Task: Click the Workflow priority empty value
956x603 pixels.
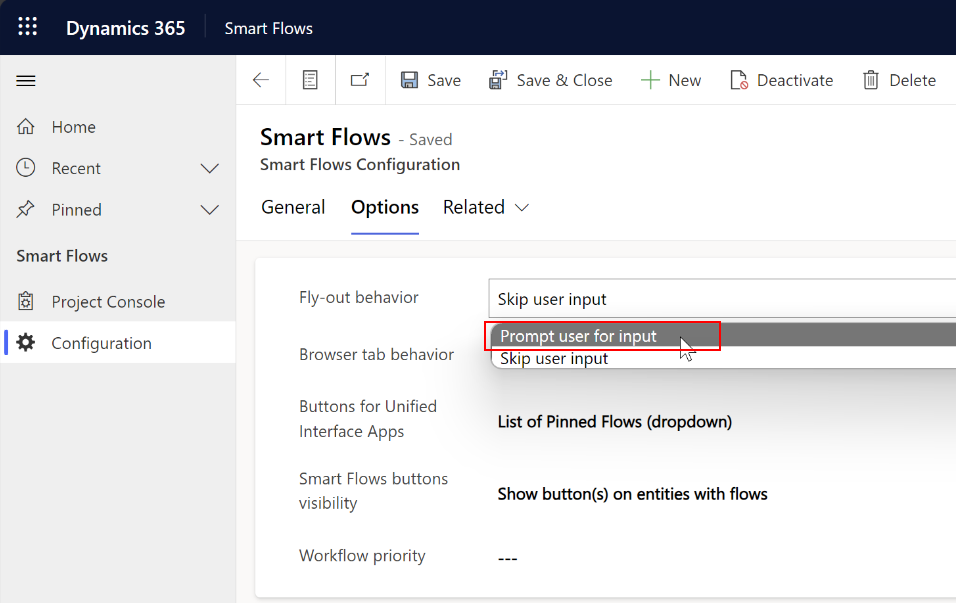Action: pyautogui.click(x=507, y=558)
